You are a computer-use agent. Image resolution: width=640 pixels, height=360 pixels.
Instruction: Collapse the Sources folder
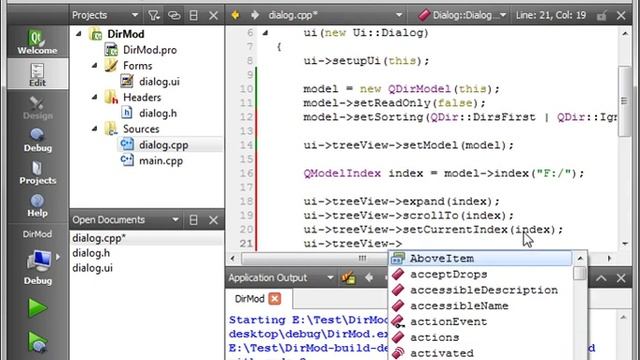(x=95, y=129)
